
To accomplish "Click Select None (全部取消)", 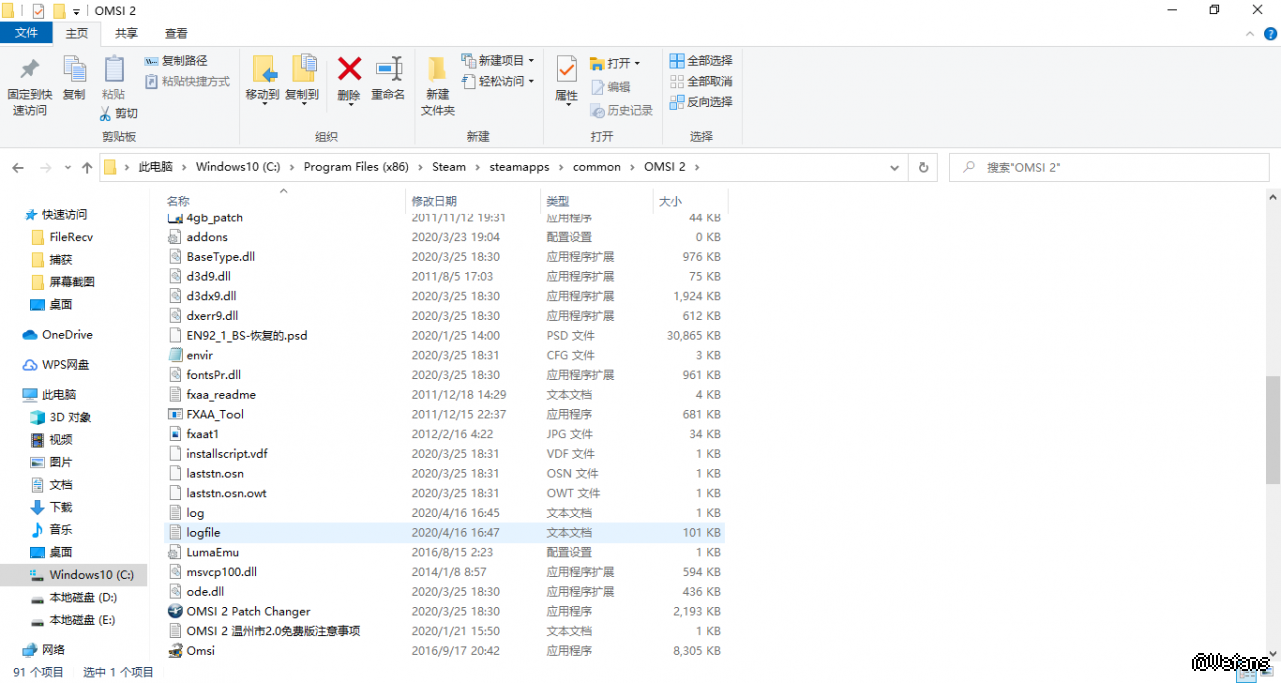I will 701,81.
